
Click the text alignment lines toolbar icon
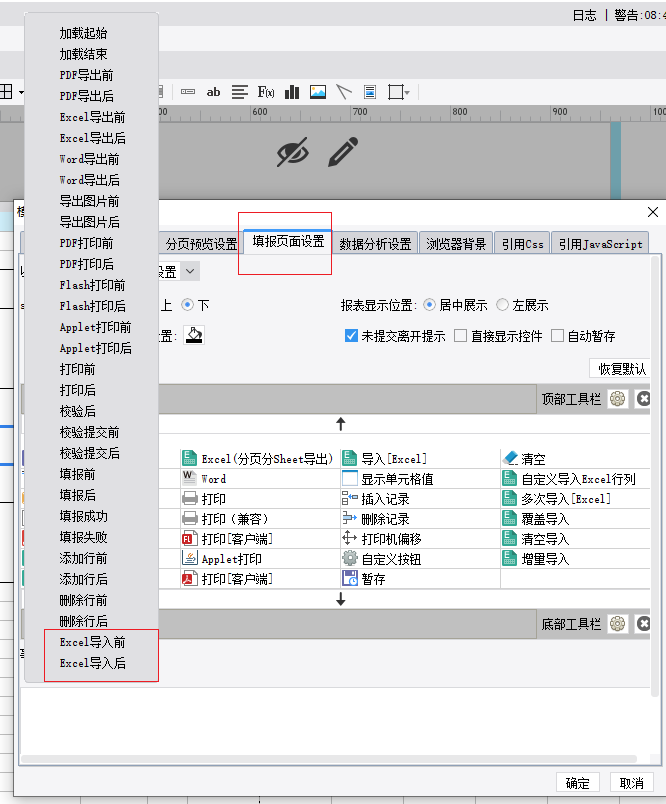239,92
